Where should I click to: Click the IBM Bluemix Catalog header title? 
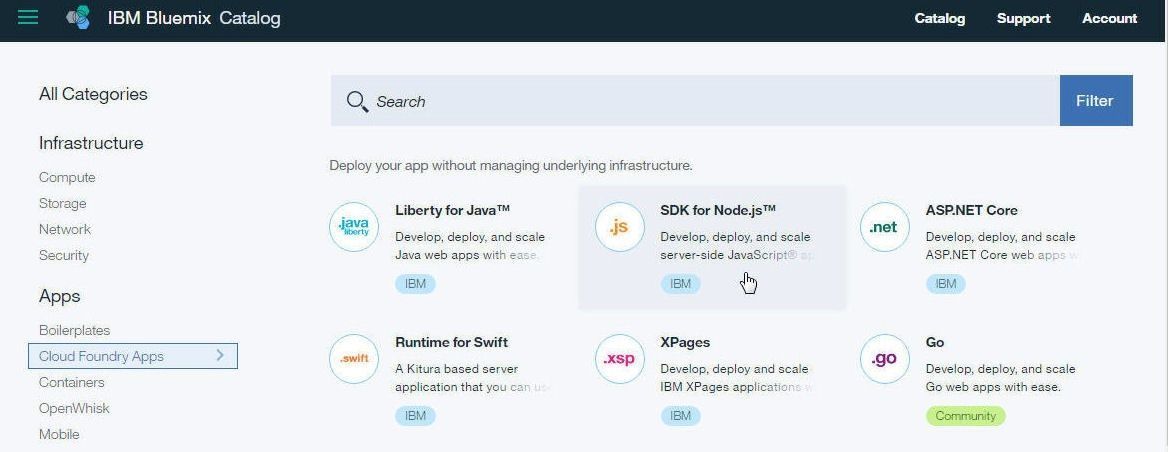click(x=194, y=18)
